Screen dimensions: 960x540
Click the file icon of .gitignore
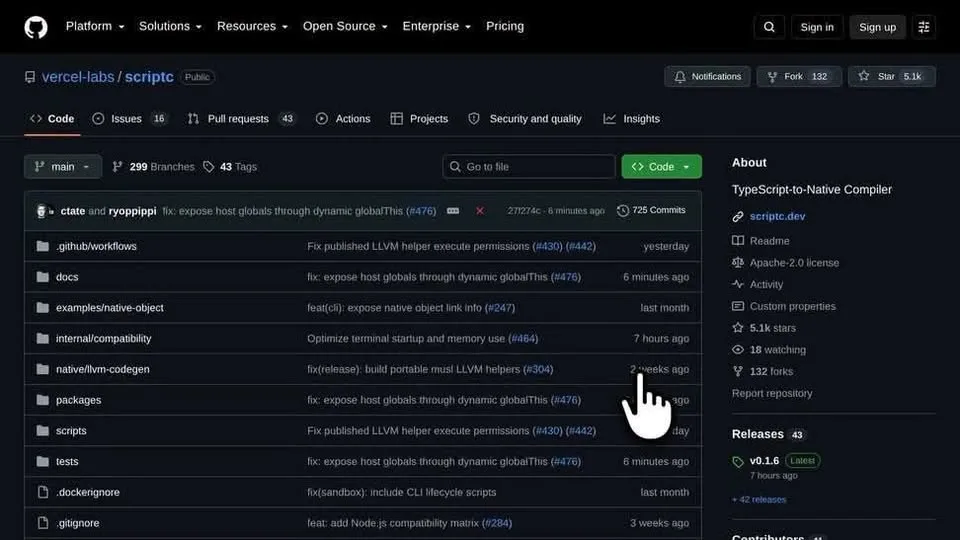[42, 523]
